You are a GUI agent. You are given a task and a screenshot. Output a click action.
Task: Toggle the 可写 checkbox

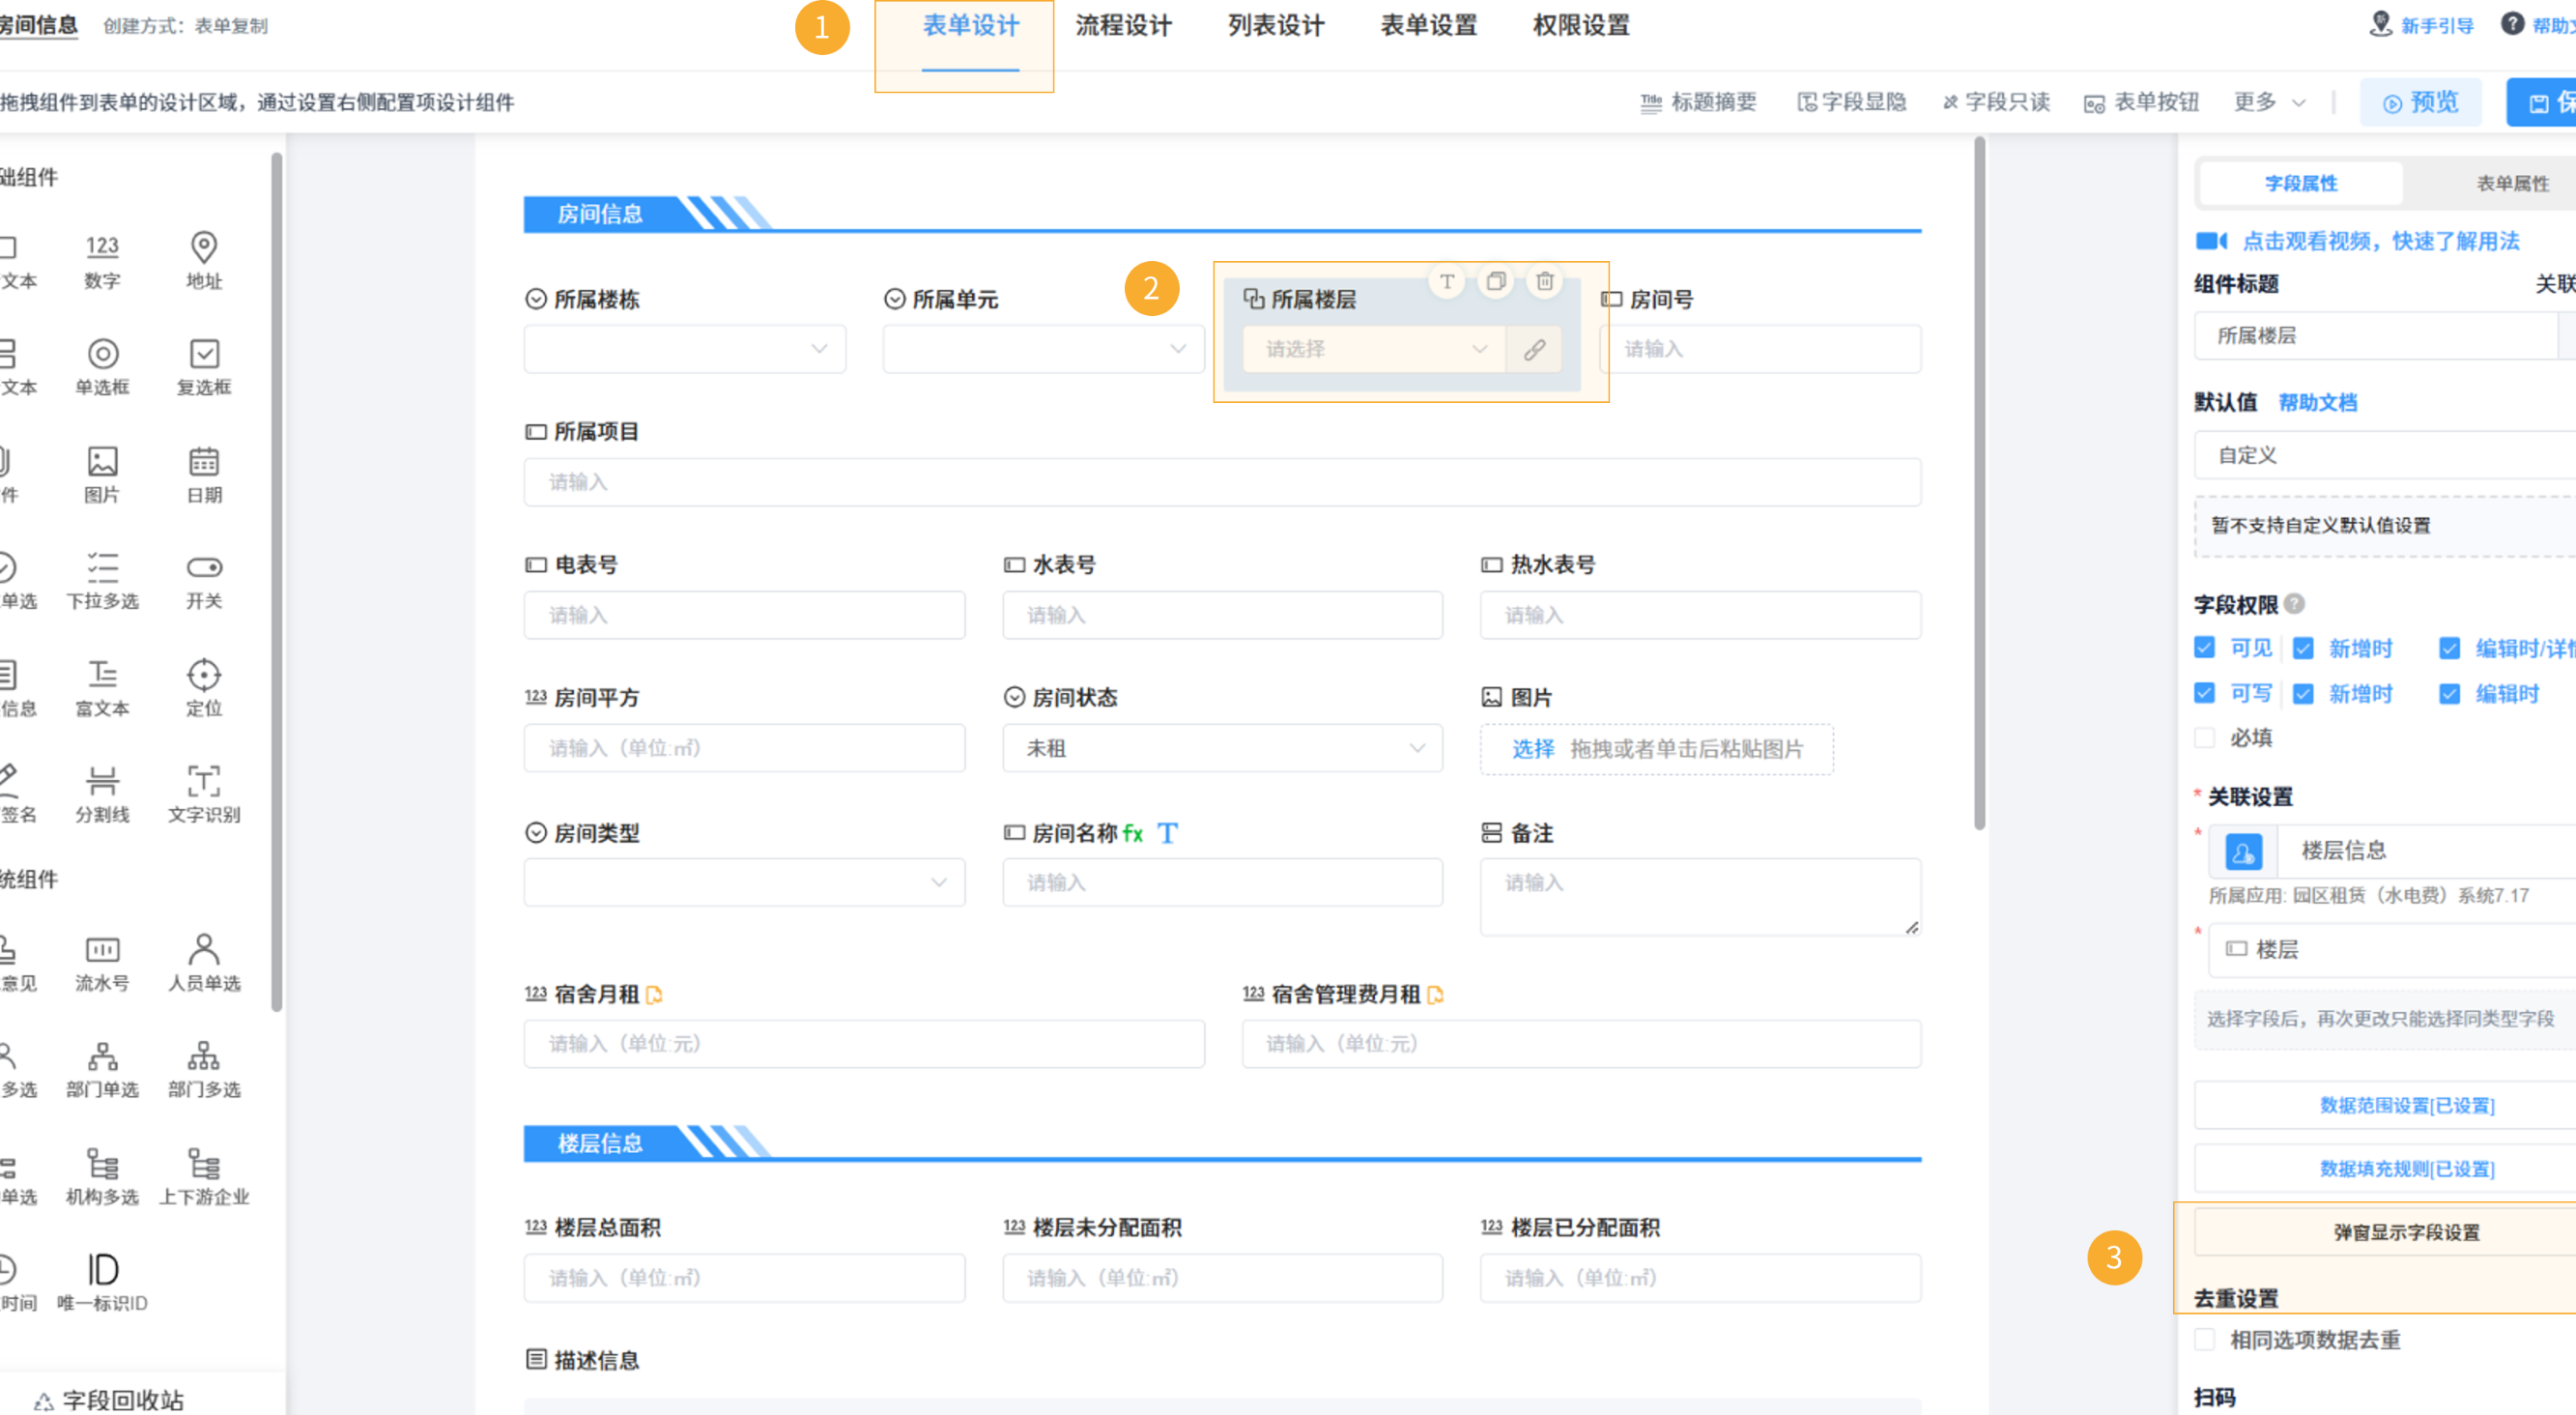[2204, 692]
